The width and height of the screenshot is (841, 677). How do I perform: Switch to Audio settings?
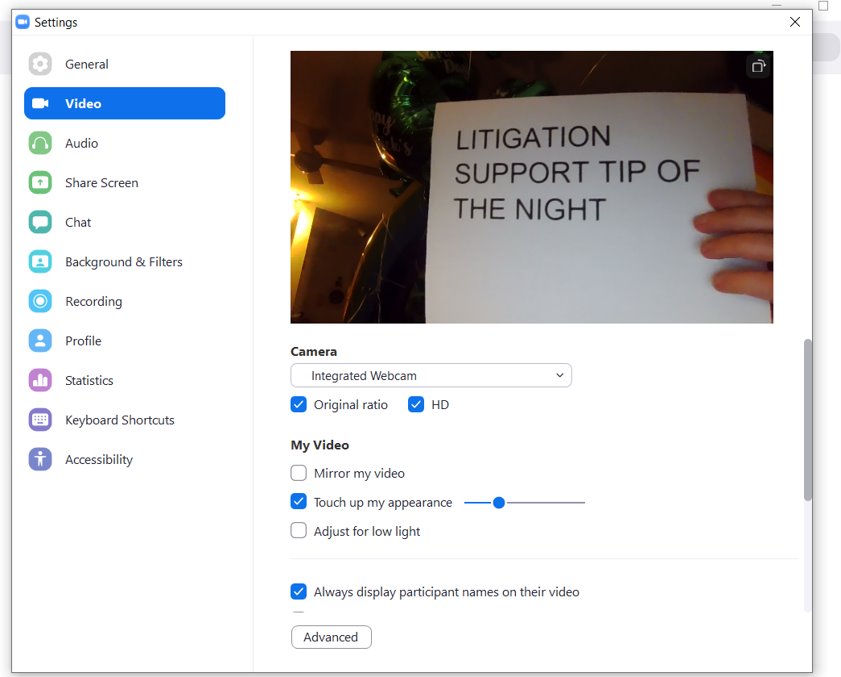pyautogui.click(x=124, y=143)
